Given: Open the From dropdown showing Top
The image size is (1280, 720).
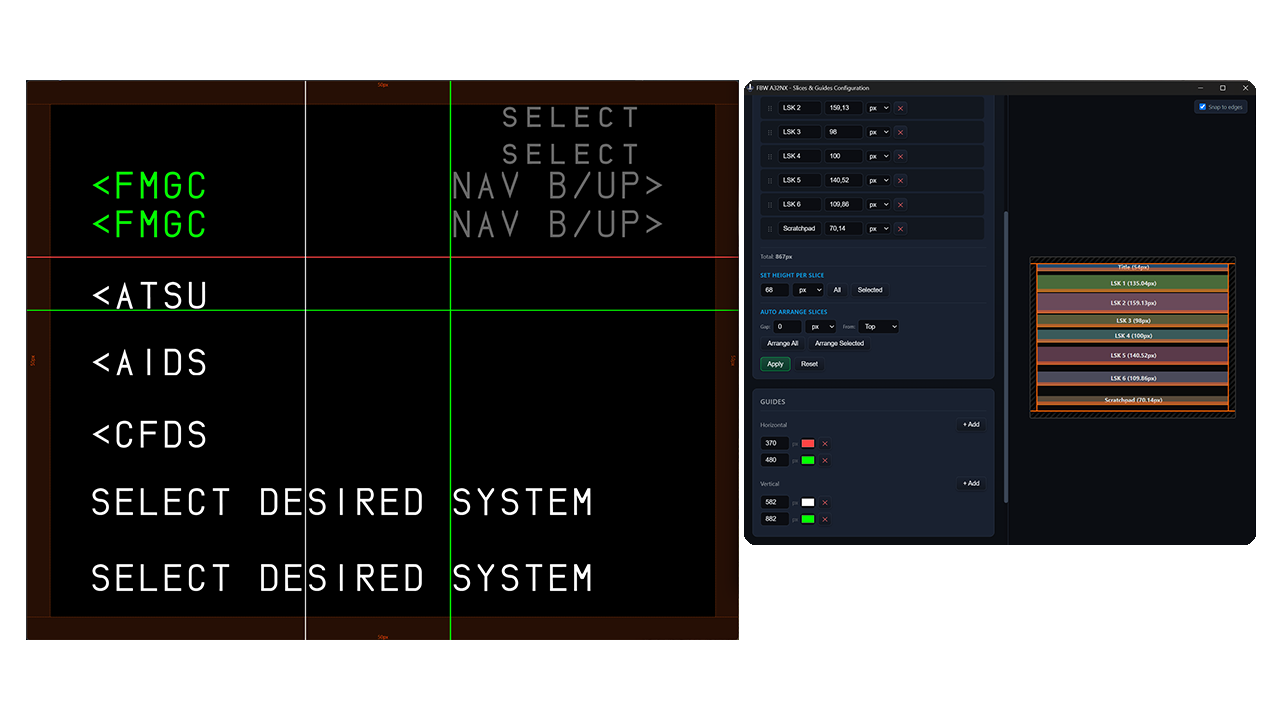Looking at the screenshot, I should pyautogui.click(x=878, y=326).
